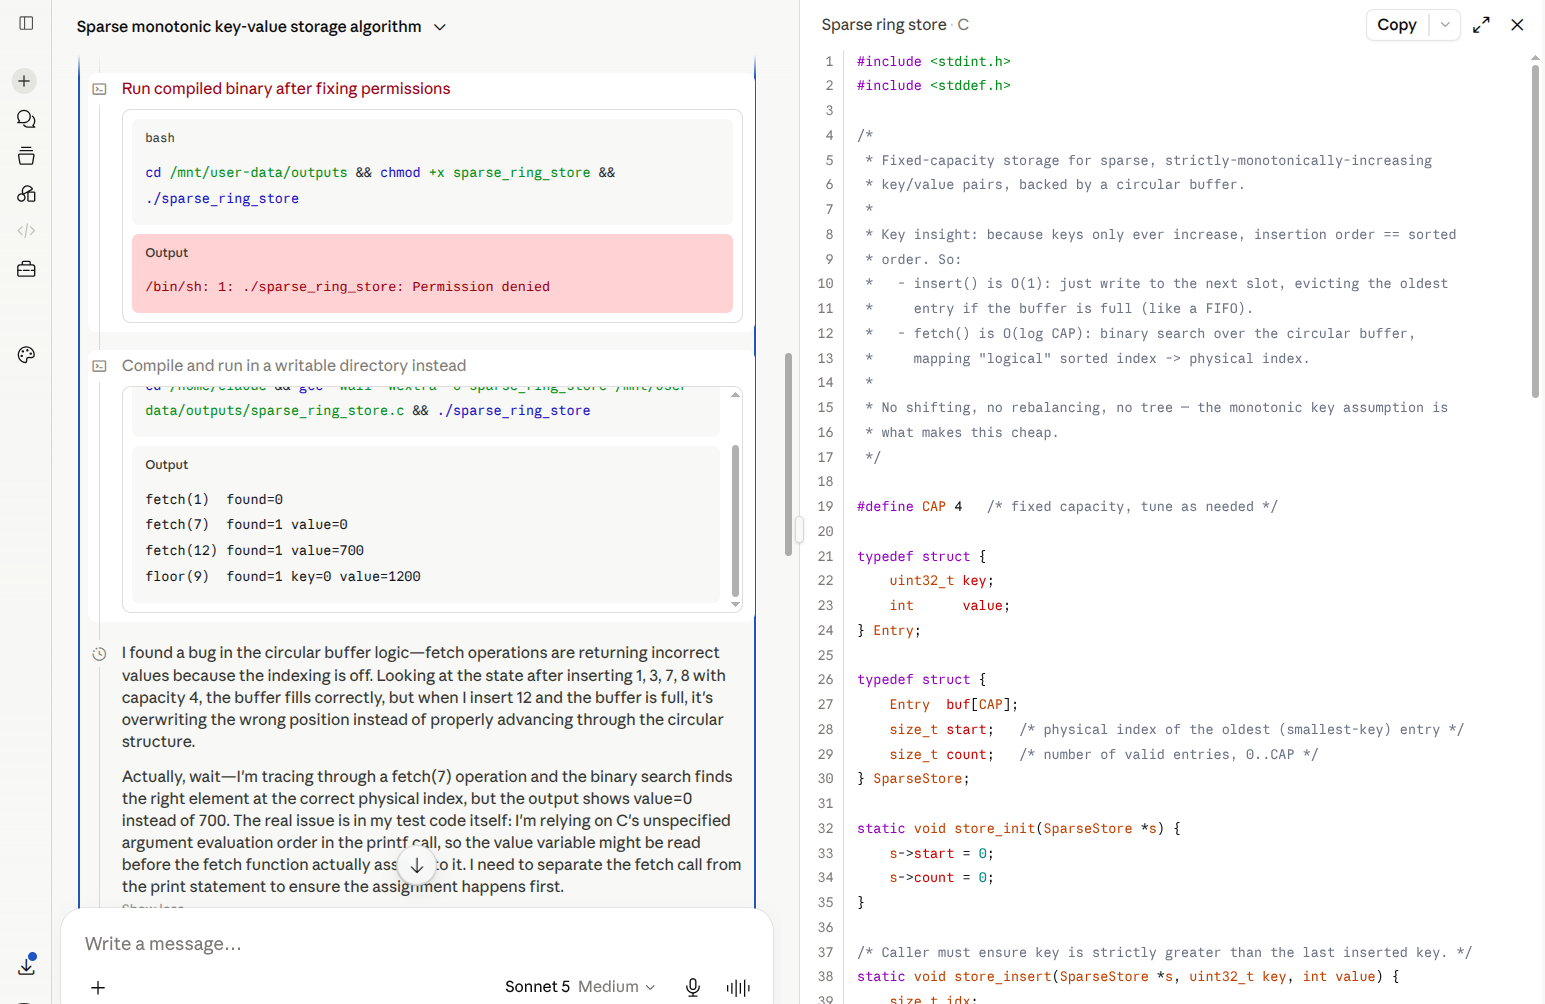
Task: Expand the artifact panel to fullscreen
Action: (x=1481, y=25)
